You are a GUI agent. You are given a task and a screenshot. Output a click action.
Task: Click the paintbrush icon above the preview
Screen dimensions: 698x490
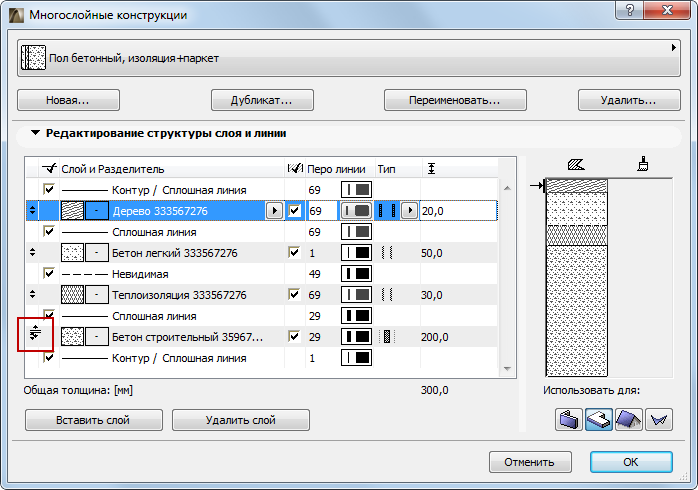[642, 164]
